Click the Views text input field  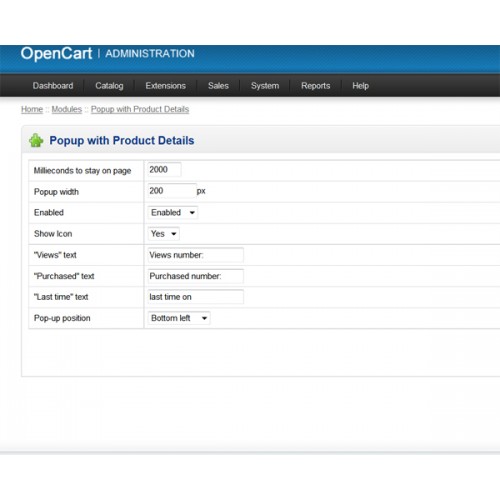196,255
